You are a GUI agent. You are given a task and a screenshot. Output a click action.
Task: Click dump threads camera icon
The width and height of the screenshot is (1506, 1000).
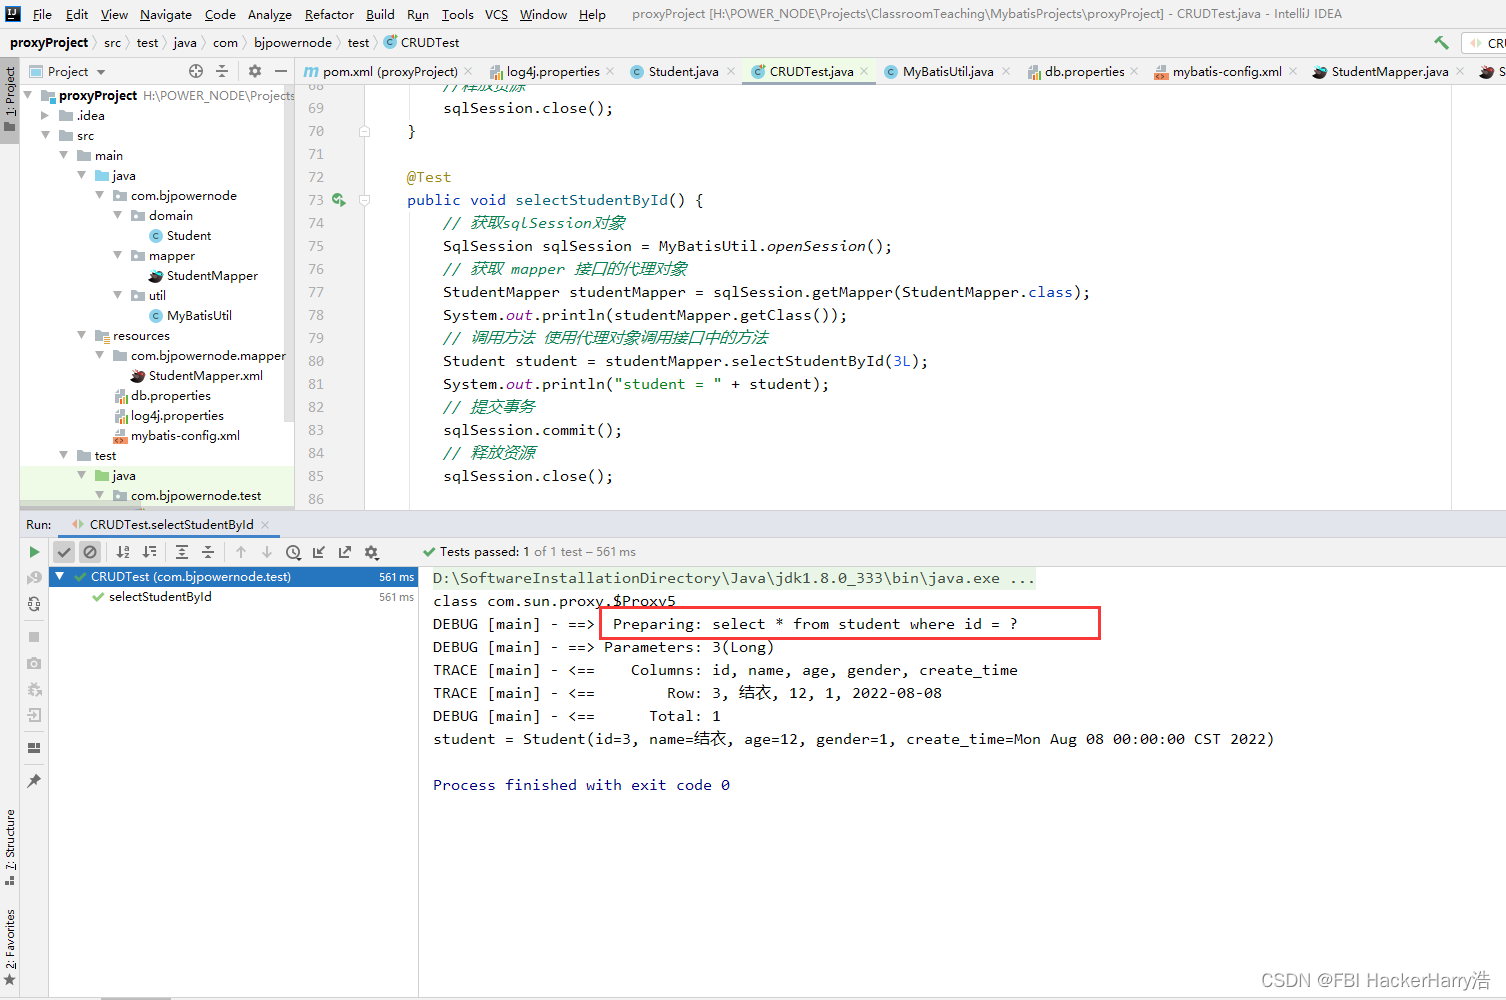click(34, 663)
